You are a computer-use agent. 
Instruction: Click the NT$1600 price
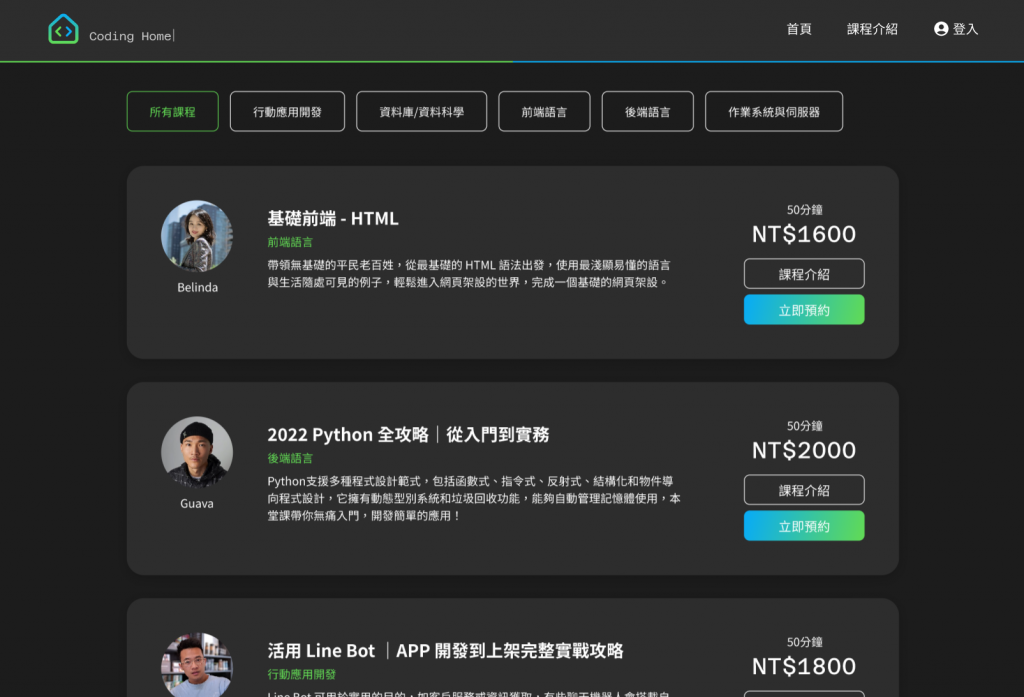tap(804, 235)
